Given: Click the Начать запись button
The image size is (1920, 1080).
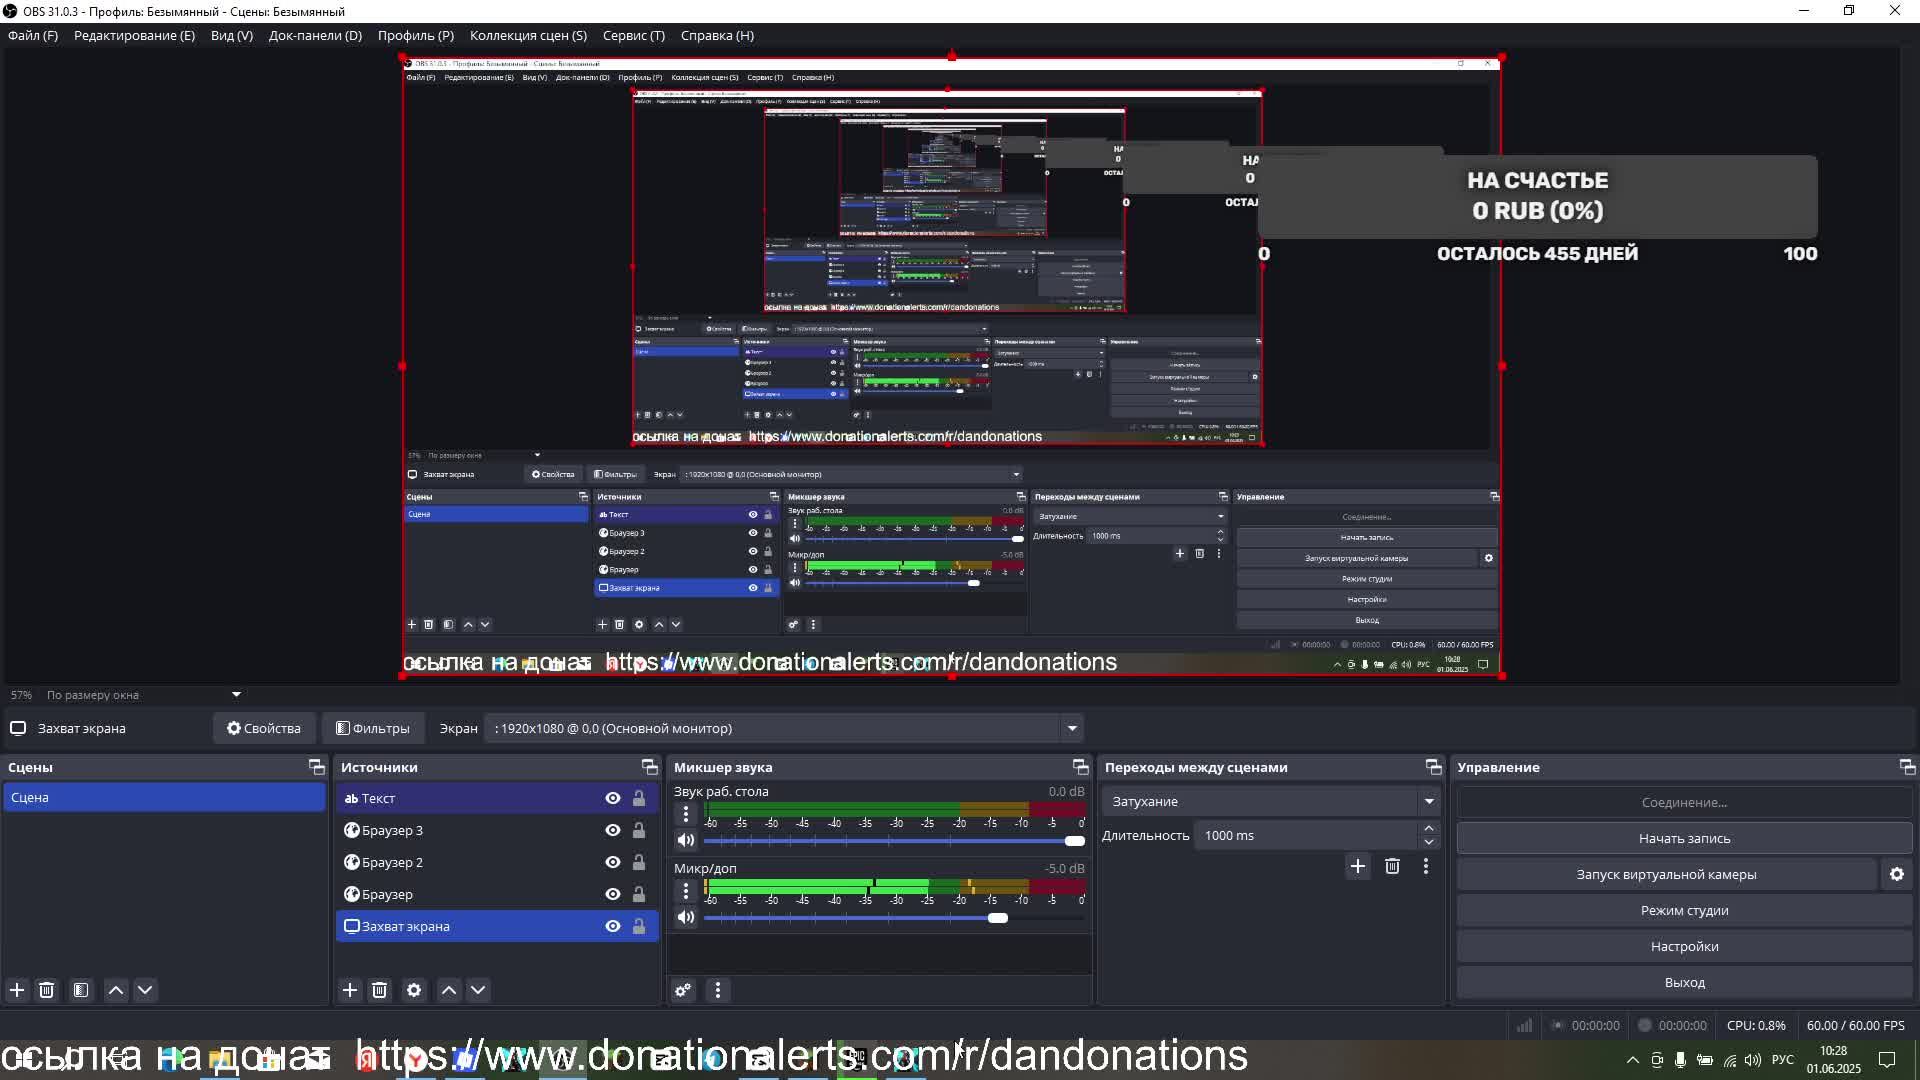Looking at the screenshot, I should pyautogui.click(x=1684, y=838).
